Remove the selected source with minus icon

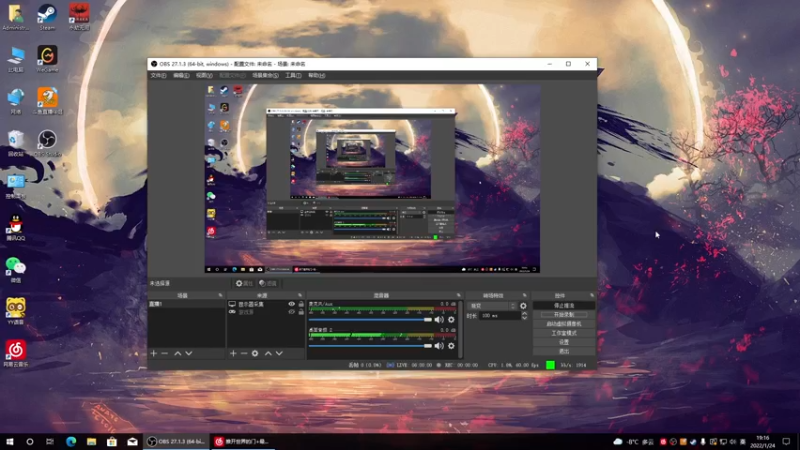pos(244,353)
